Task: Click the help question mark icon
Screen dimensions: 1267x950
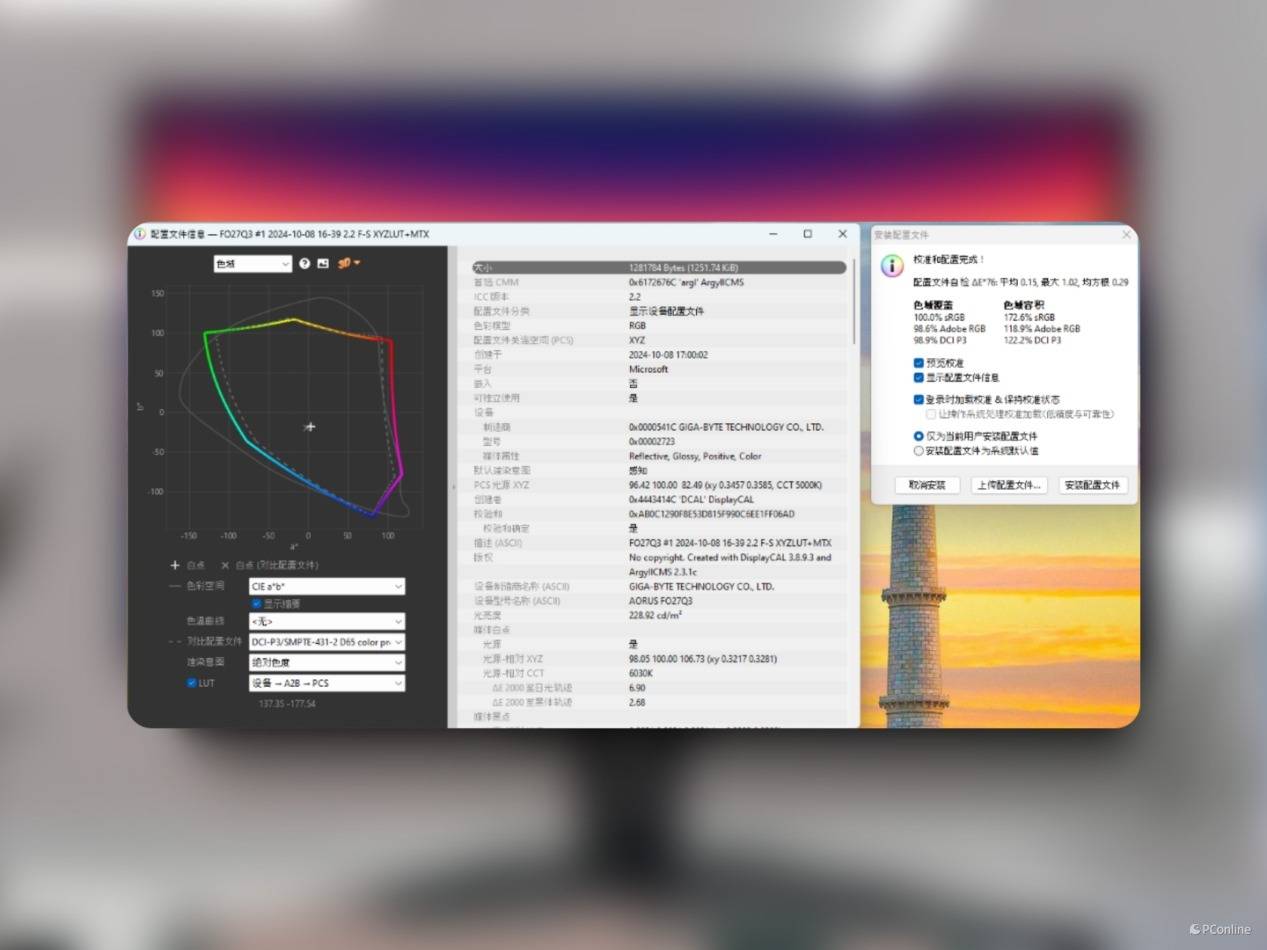Action: (304, 264)
